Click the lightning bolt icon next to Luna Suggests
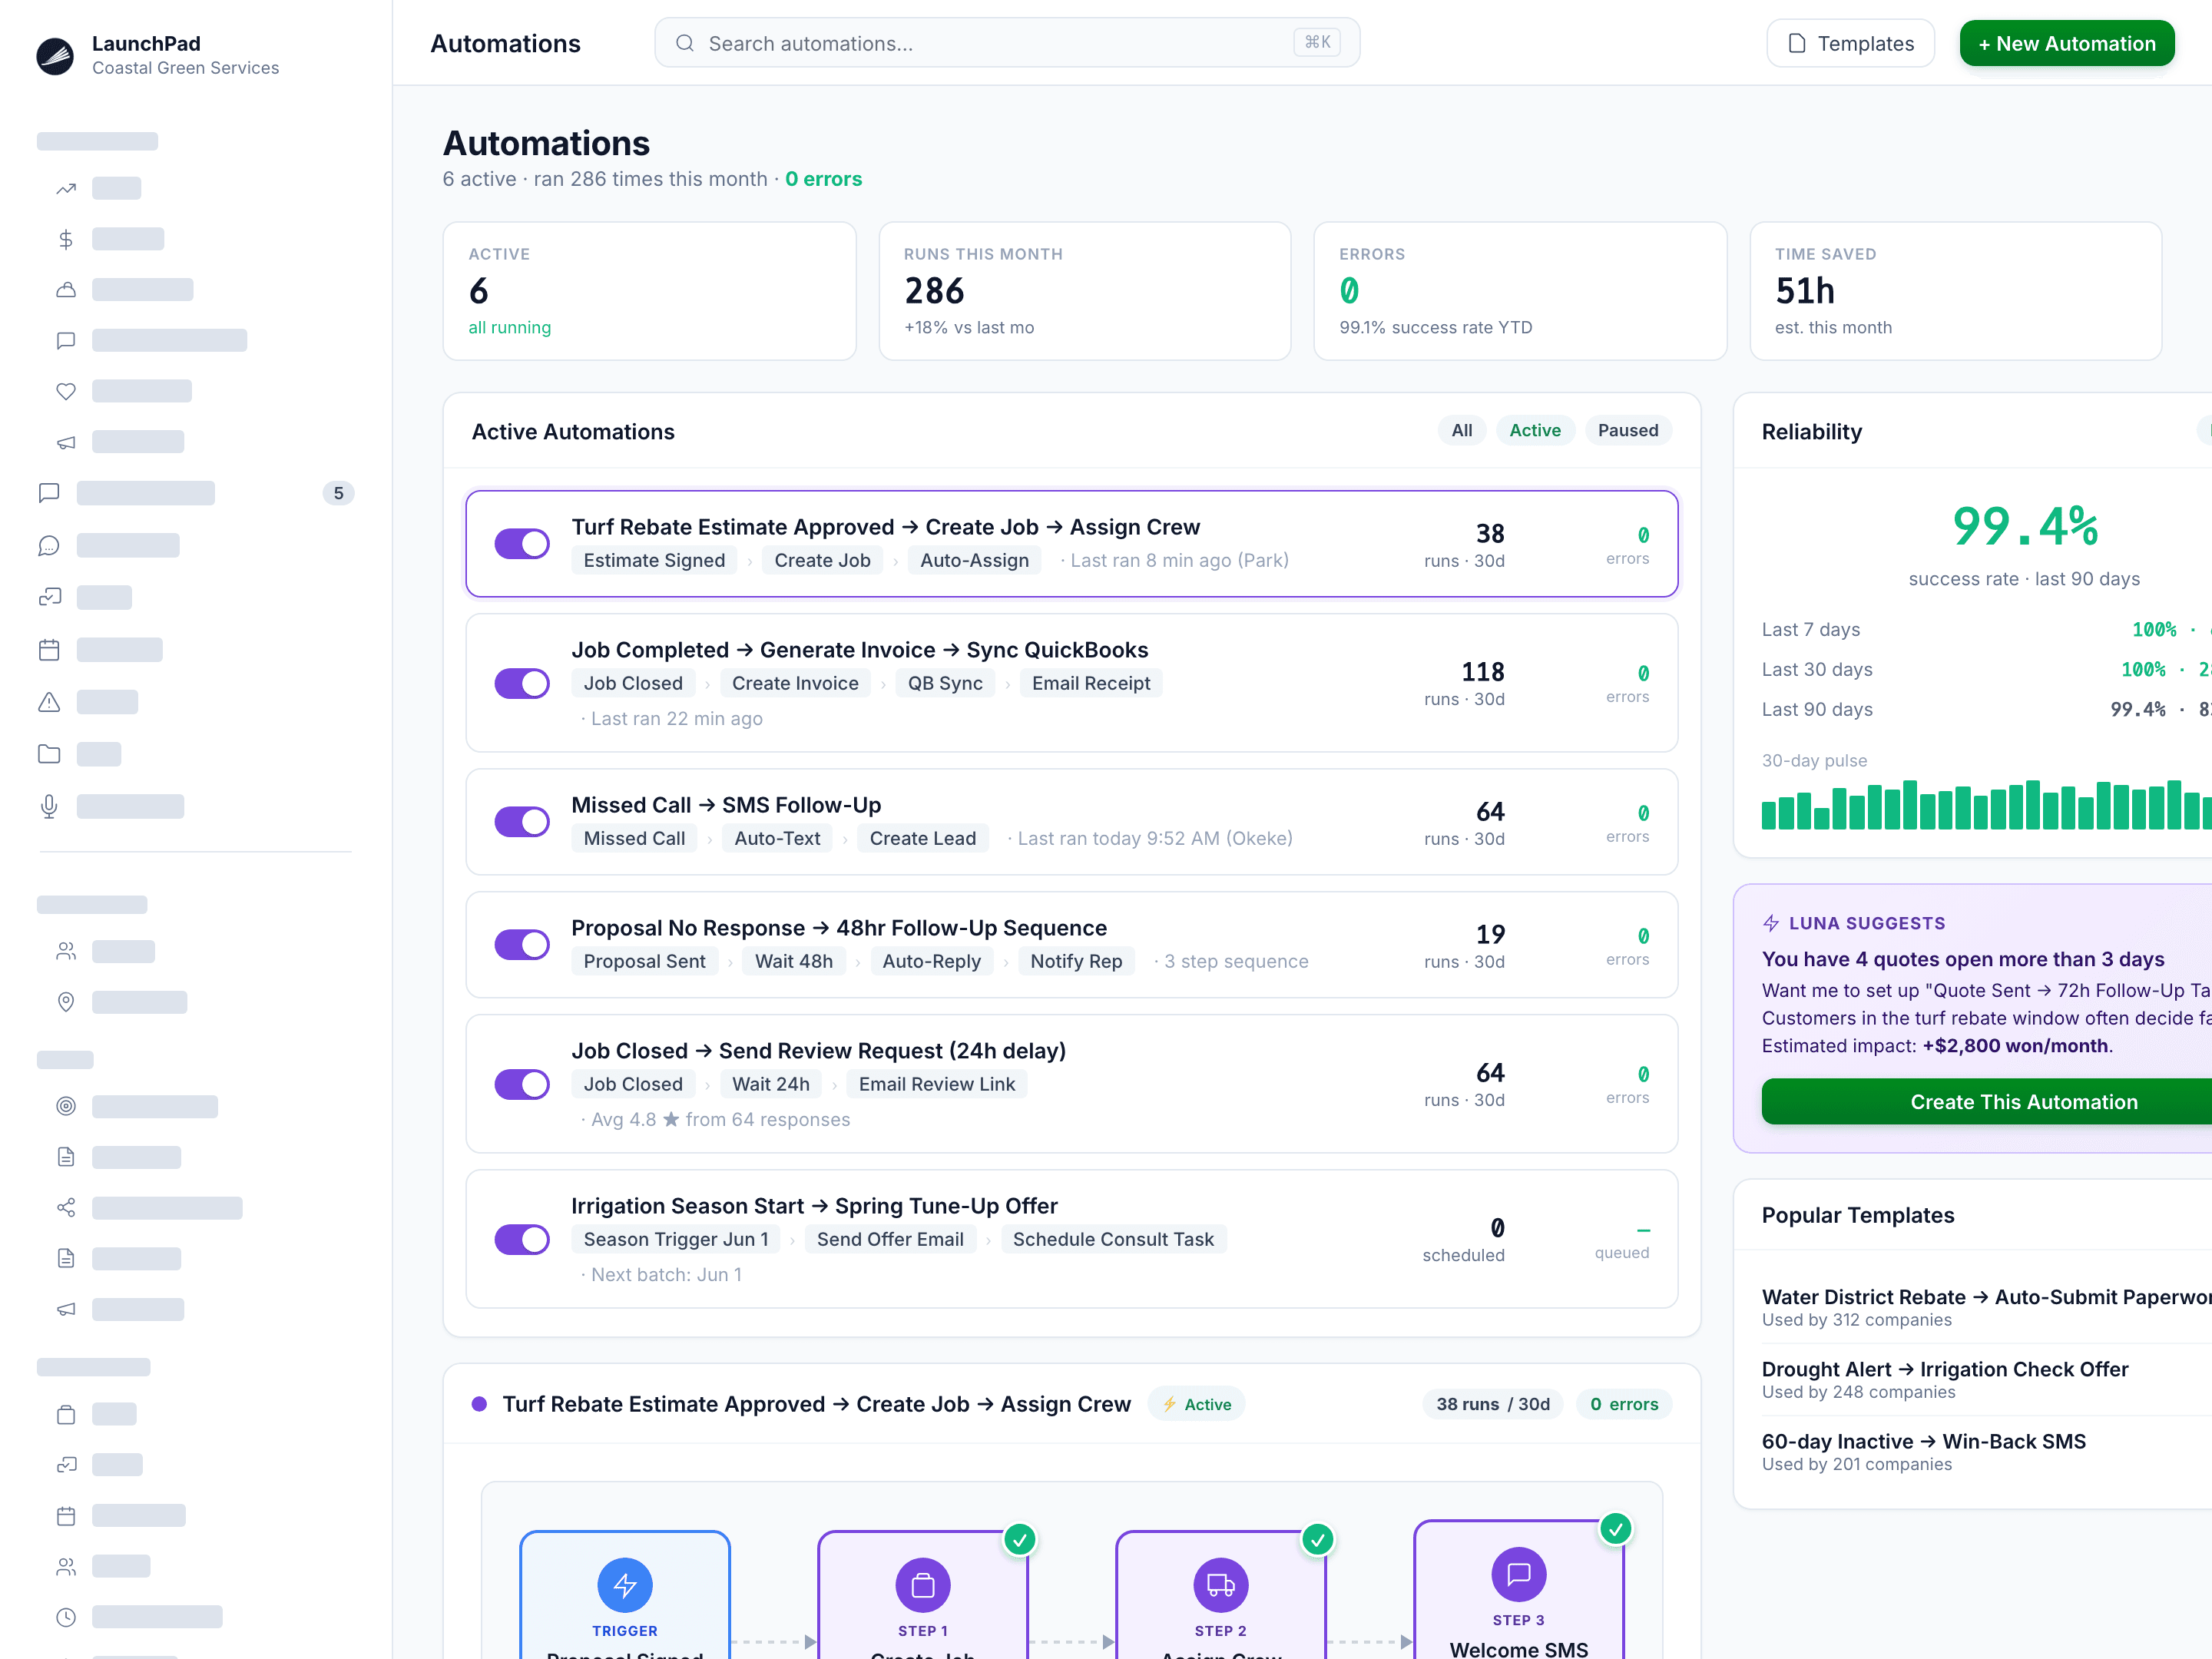Image resolution: width=2212 pixels, height=1659 pixels. (x=1771, y=923)
